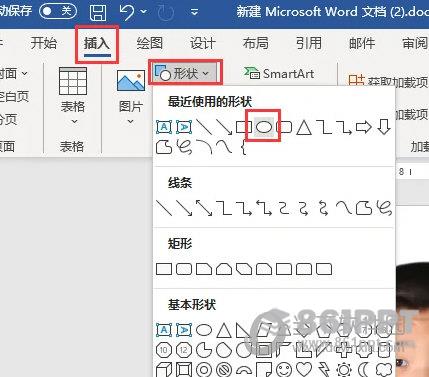Select Double Arrow line under 线条

[x=204, y=208]
